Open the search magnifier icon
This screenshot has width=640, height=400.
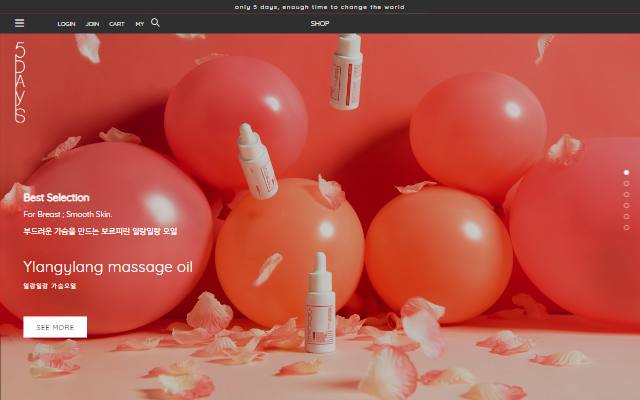pyautogui.click(x=155, y=22)
